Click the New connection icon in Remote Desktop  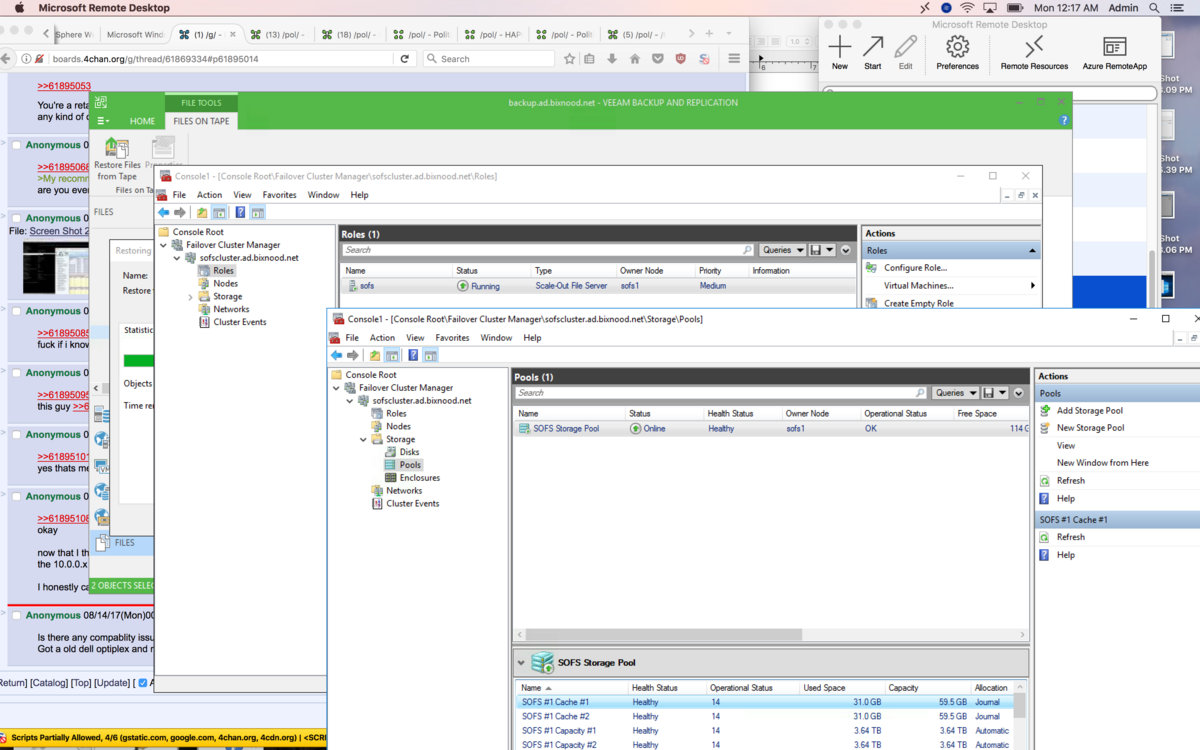pyautogui.click(x=840, y=47)
